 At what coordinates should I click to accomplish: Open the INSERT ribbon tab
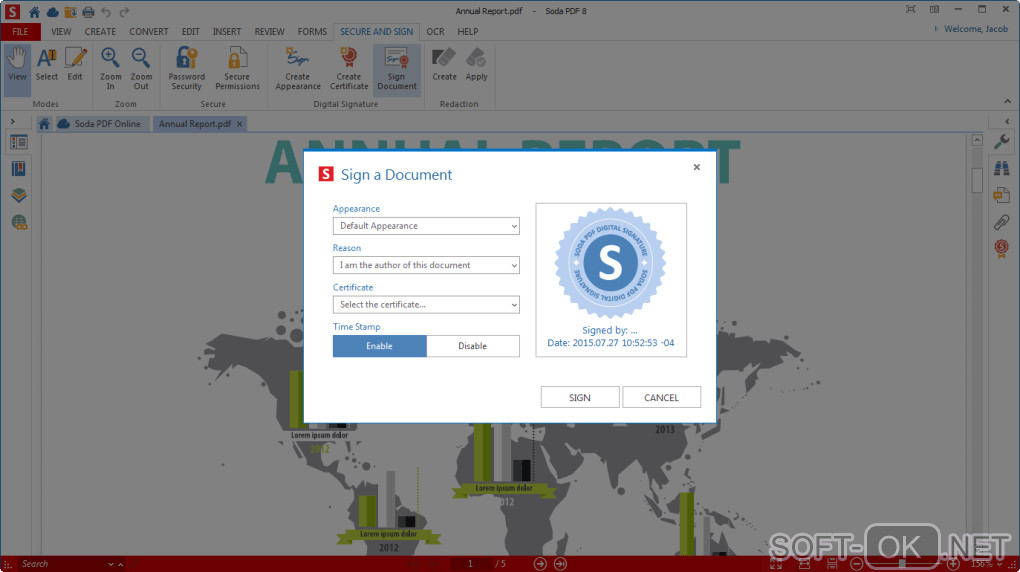227,31
